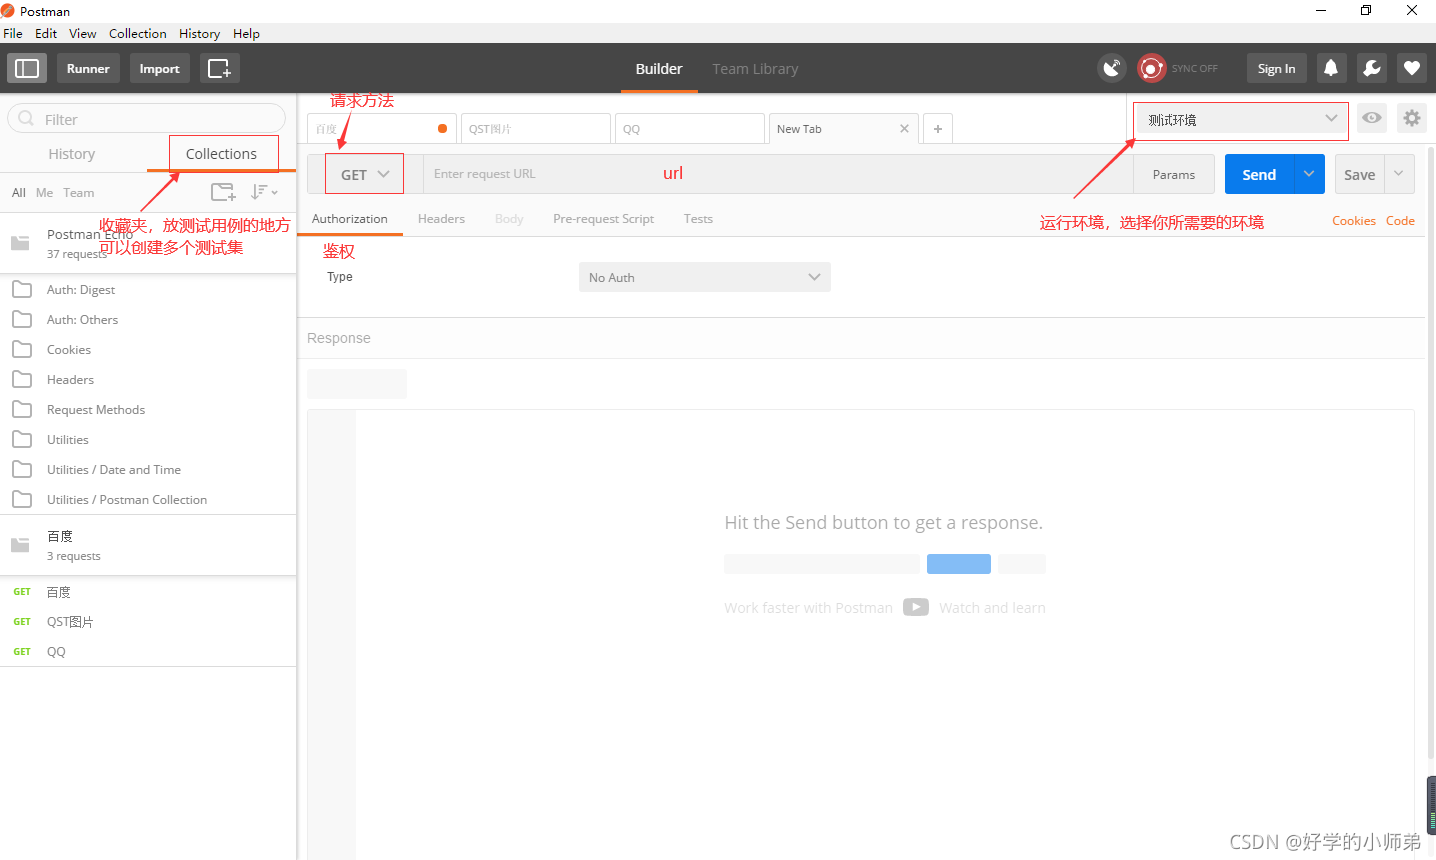Click the Save button
This screenshot has height=860, width=1436.
[1360, 174]
